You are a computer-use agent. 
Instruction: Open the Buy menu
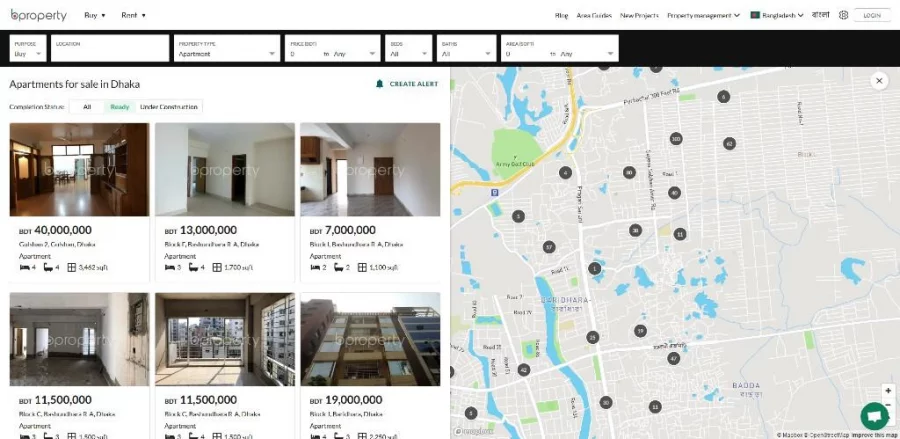coord(95,15)
